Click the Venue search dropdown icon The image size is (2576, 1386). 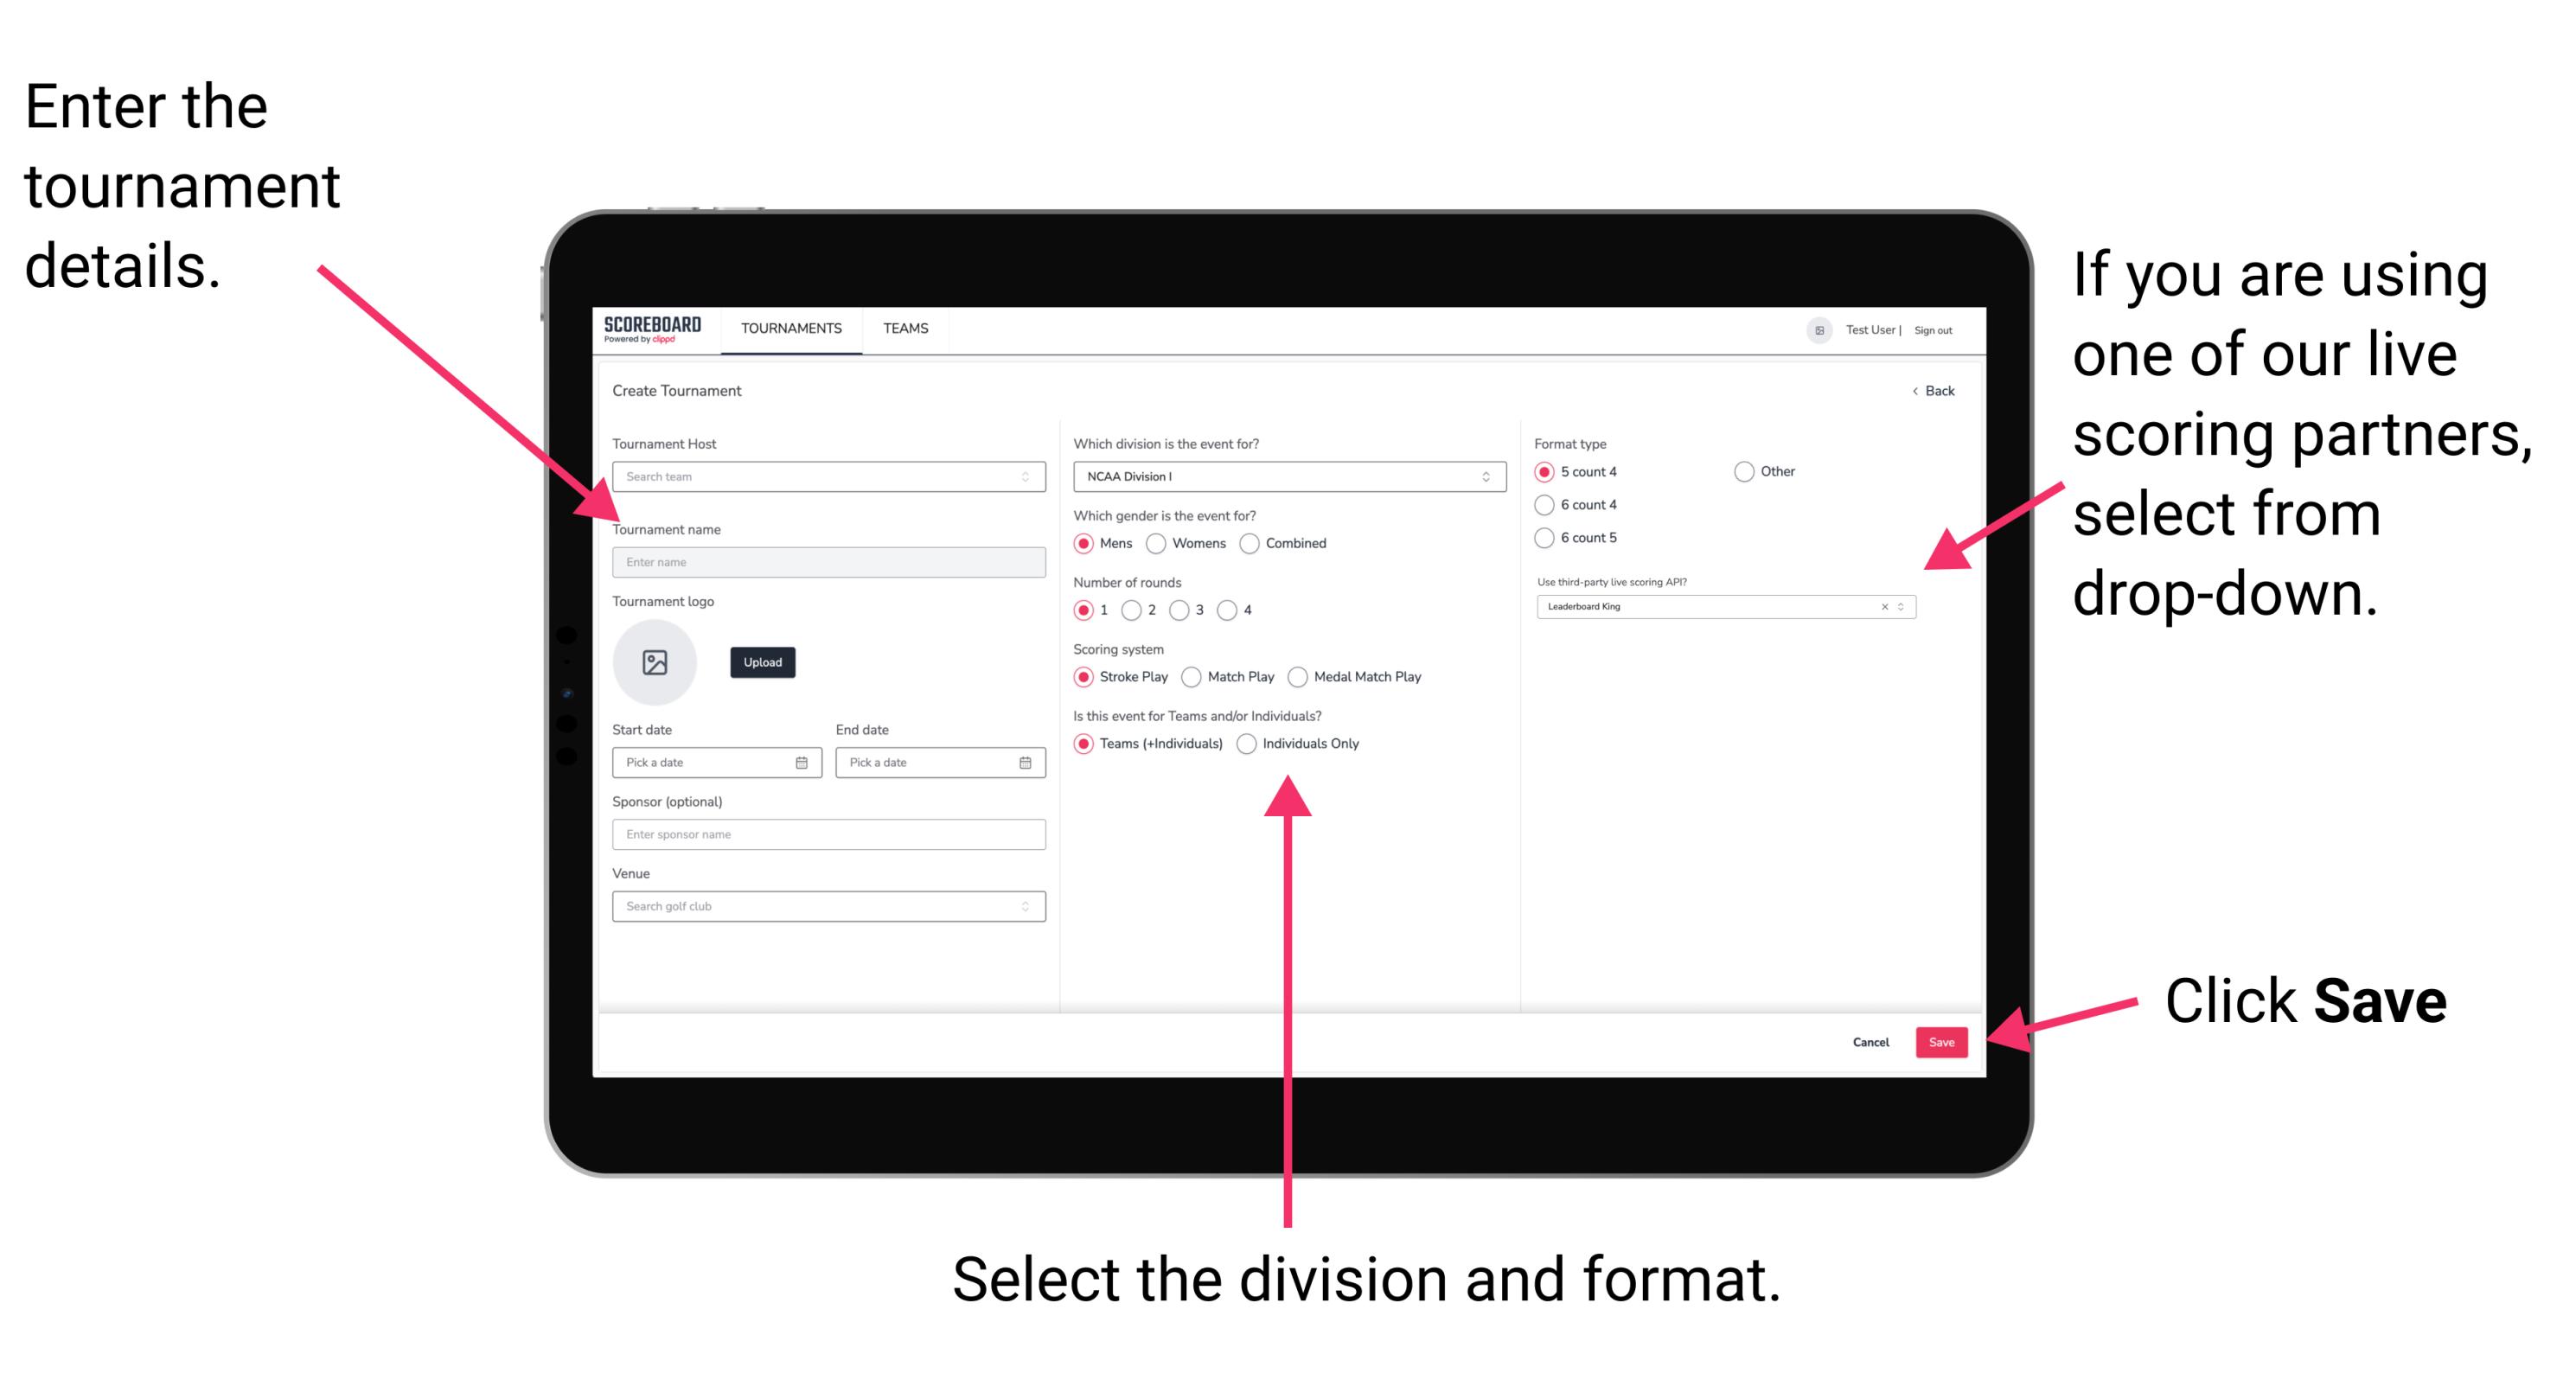pos(1026,906)
